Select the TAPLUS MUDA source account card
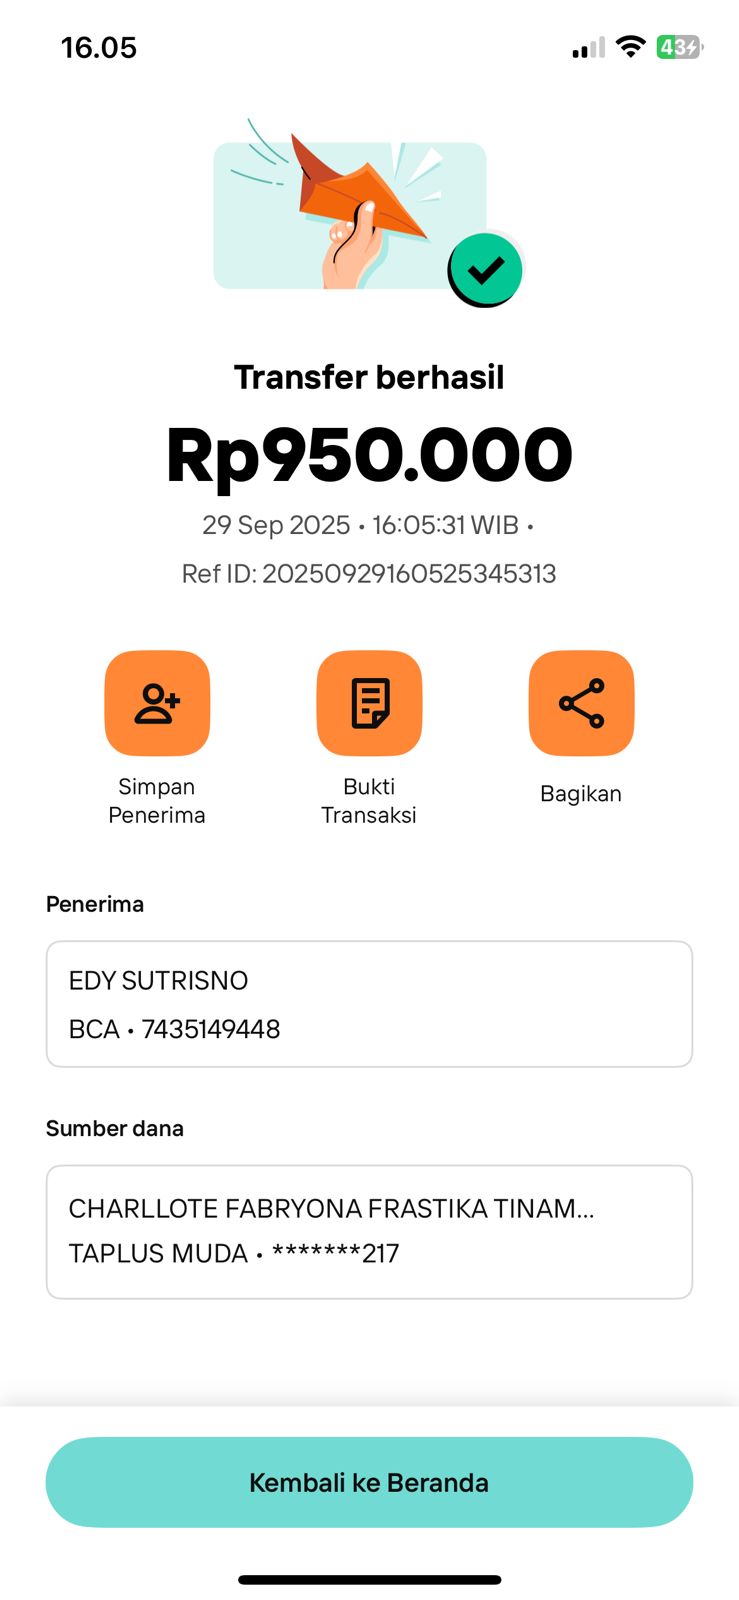739x1600 pixels. click(369, 1232)
